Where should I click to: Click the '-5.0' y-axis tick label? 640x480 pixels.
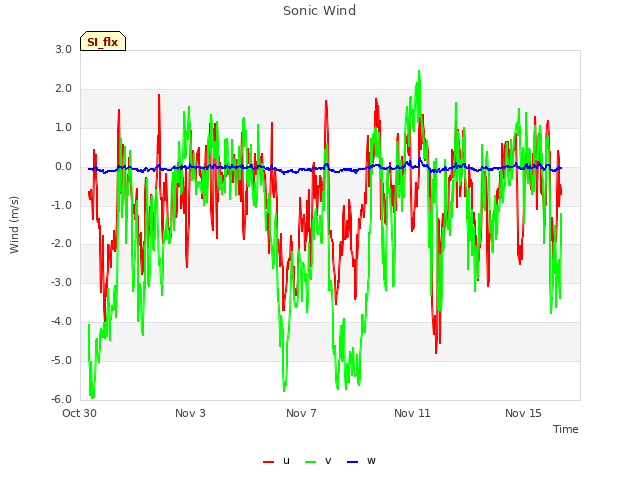pyautogui.click(x=62, y=360)
